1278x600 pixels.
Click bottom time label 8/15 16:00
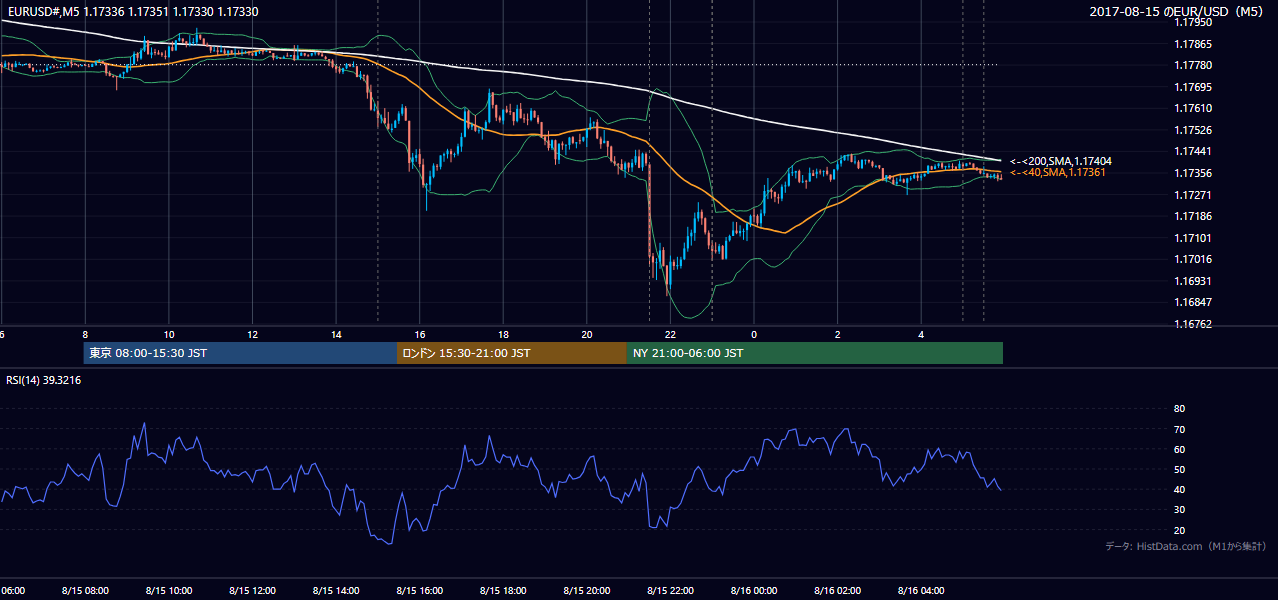tap(420, 591)
